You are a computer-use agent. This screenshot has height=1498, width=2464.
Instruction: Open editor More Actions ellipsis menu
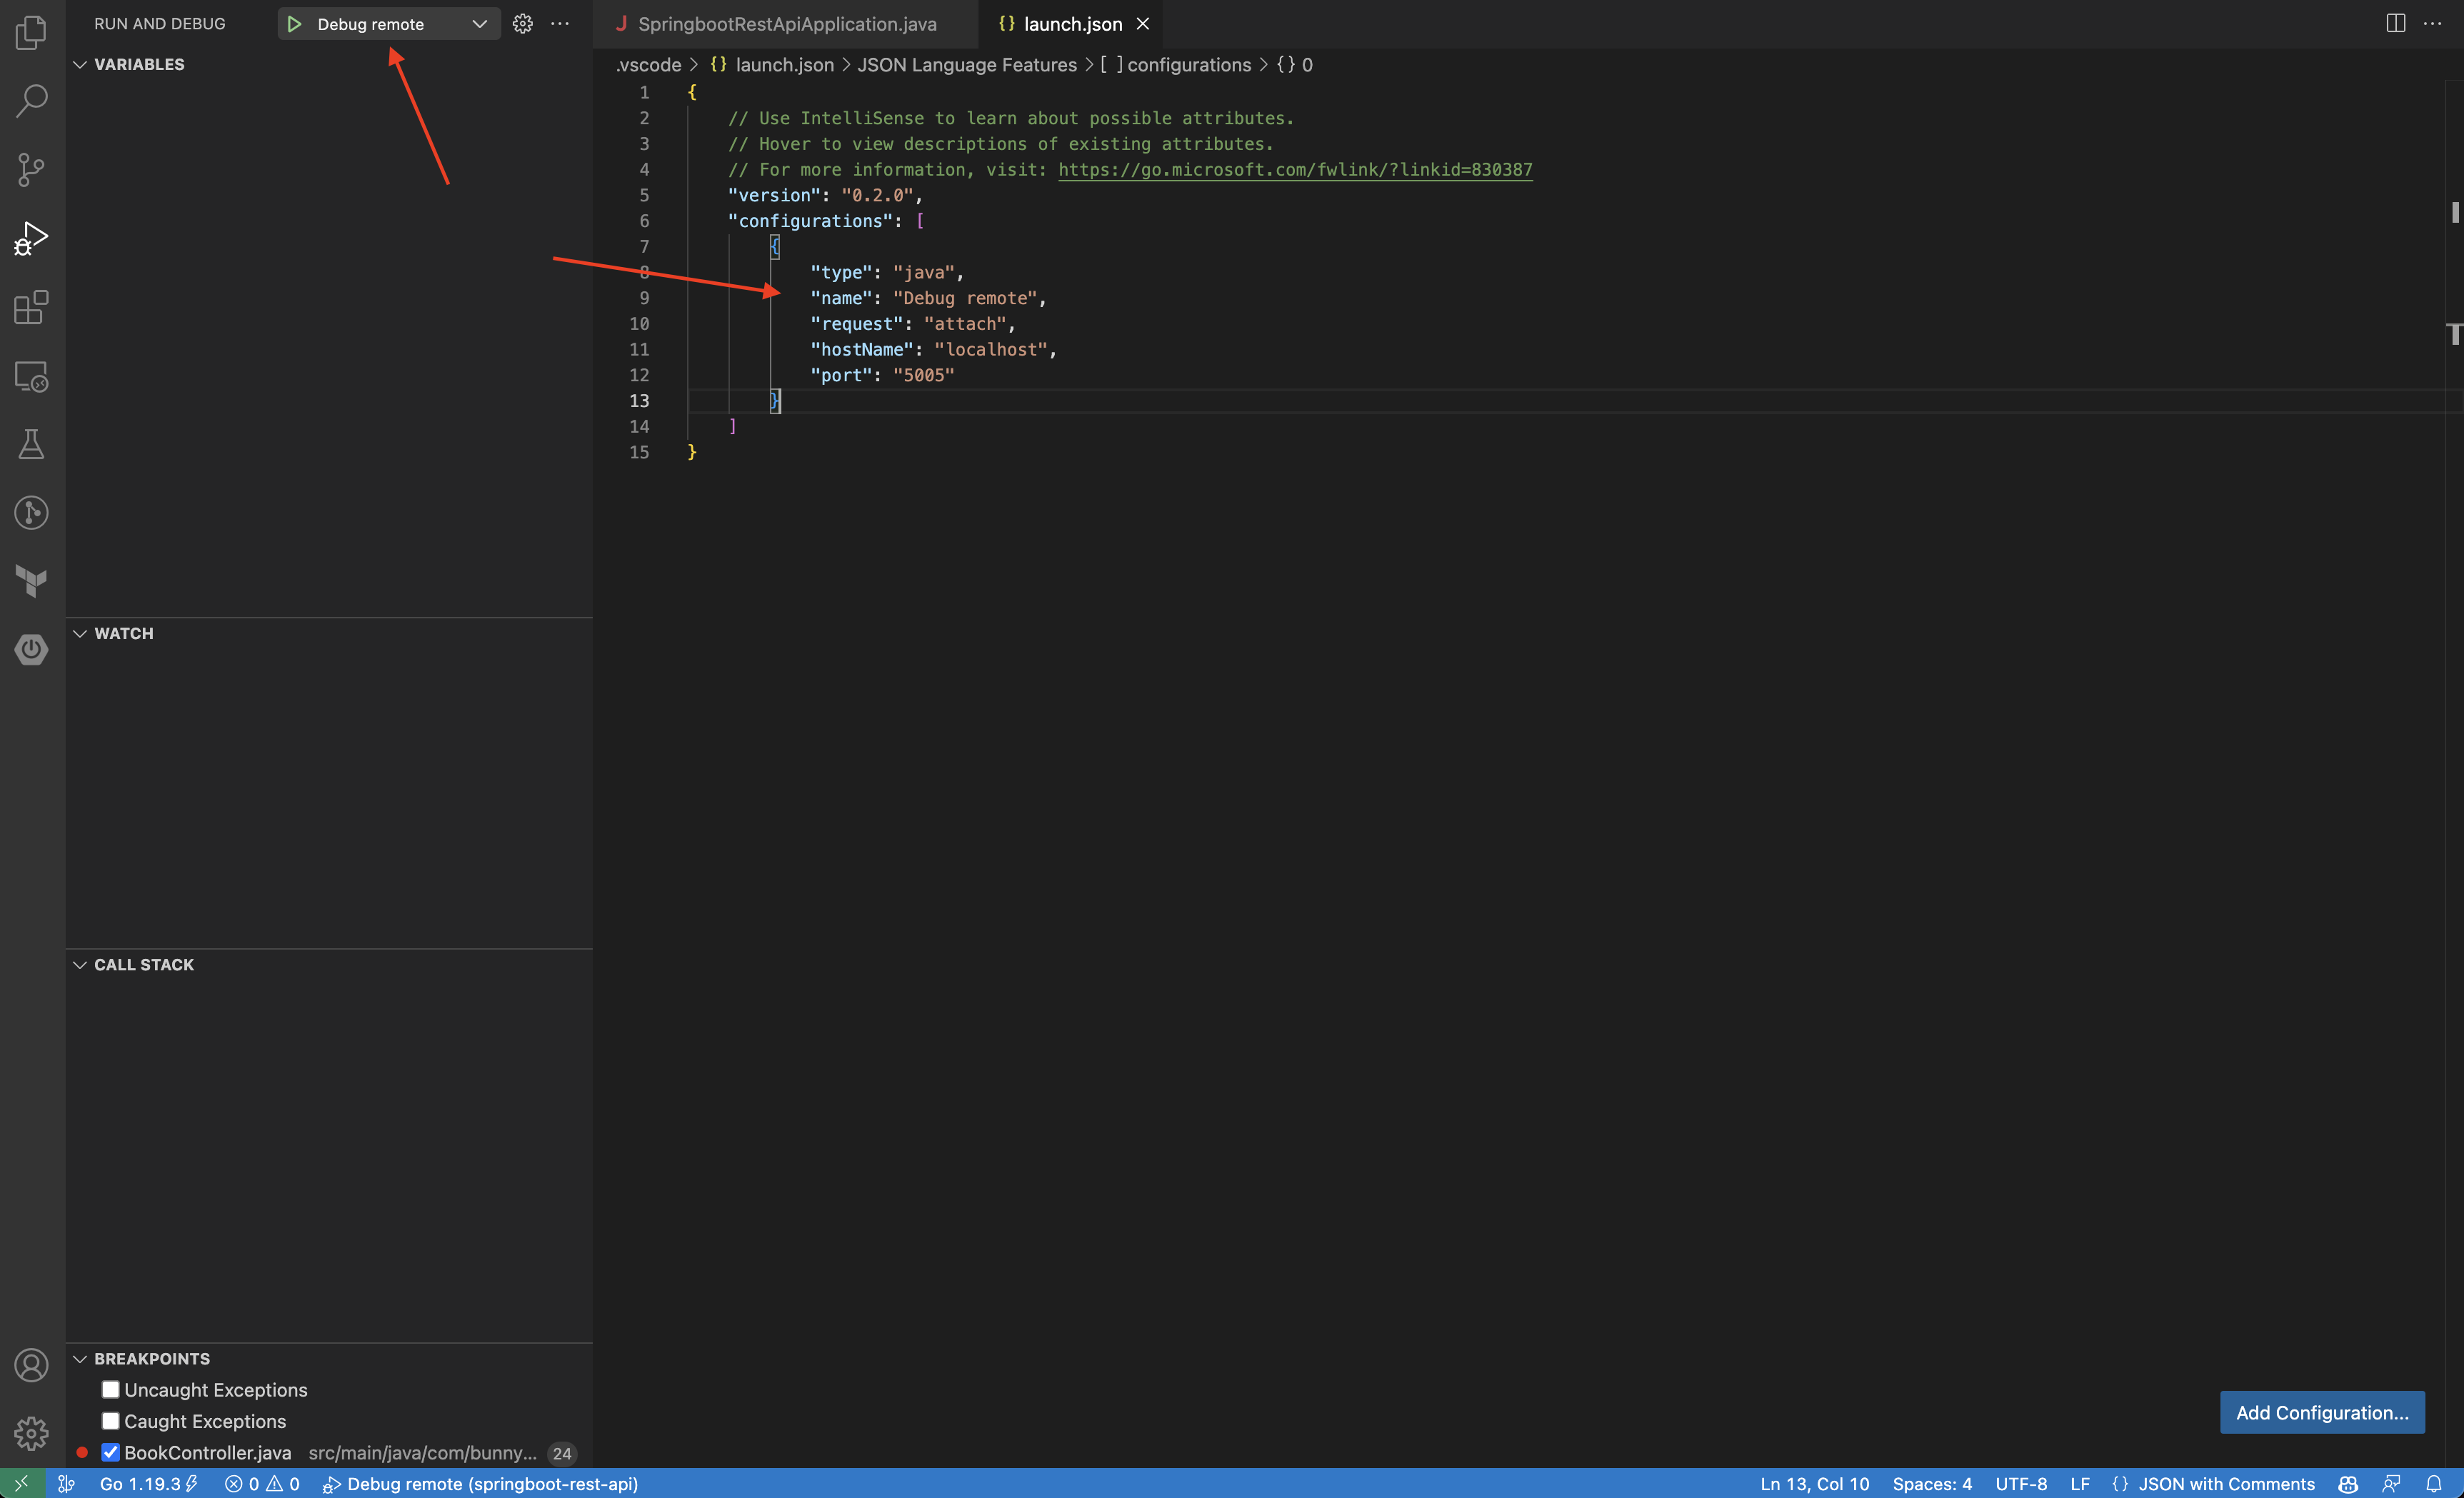pos(2433,23)
